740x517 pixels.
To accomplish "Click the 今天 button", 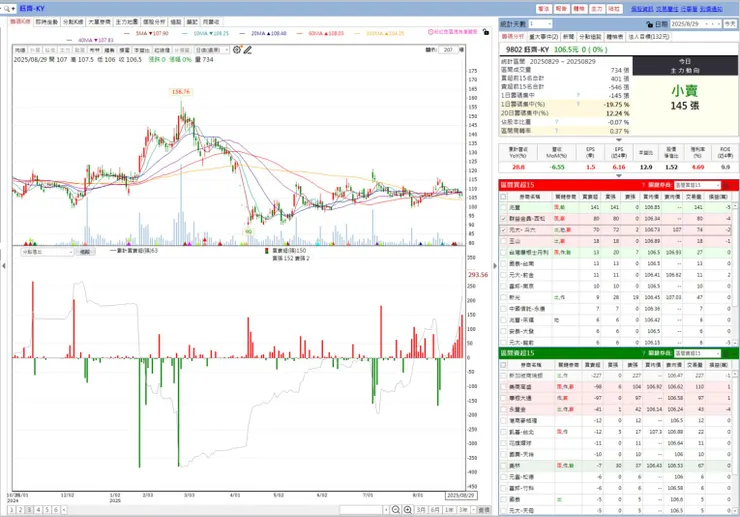I will [730, 24].
